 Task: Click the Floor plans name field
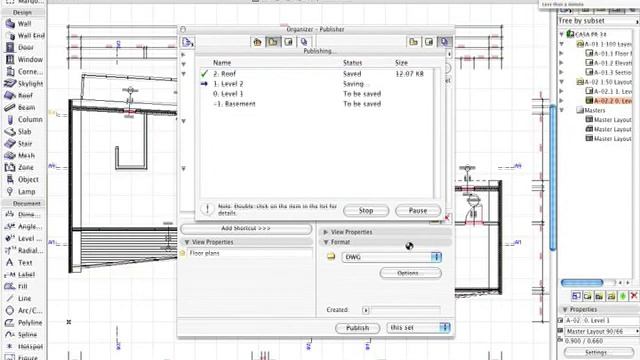pos(250,253)
